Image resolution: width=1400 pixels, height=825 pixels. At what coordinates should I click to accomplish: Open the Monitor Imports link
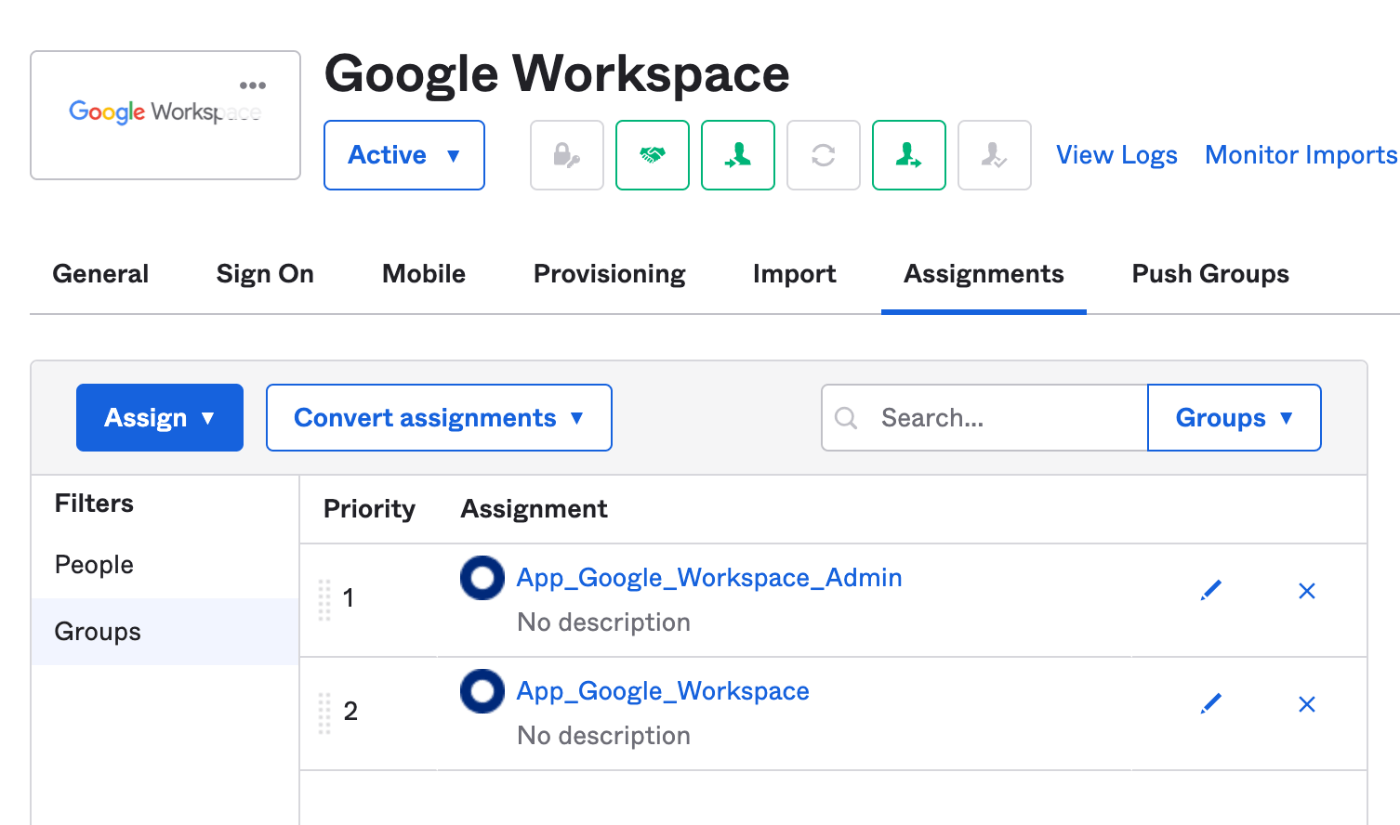[x=1301, y=155]
